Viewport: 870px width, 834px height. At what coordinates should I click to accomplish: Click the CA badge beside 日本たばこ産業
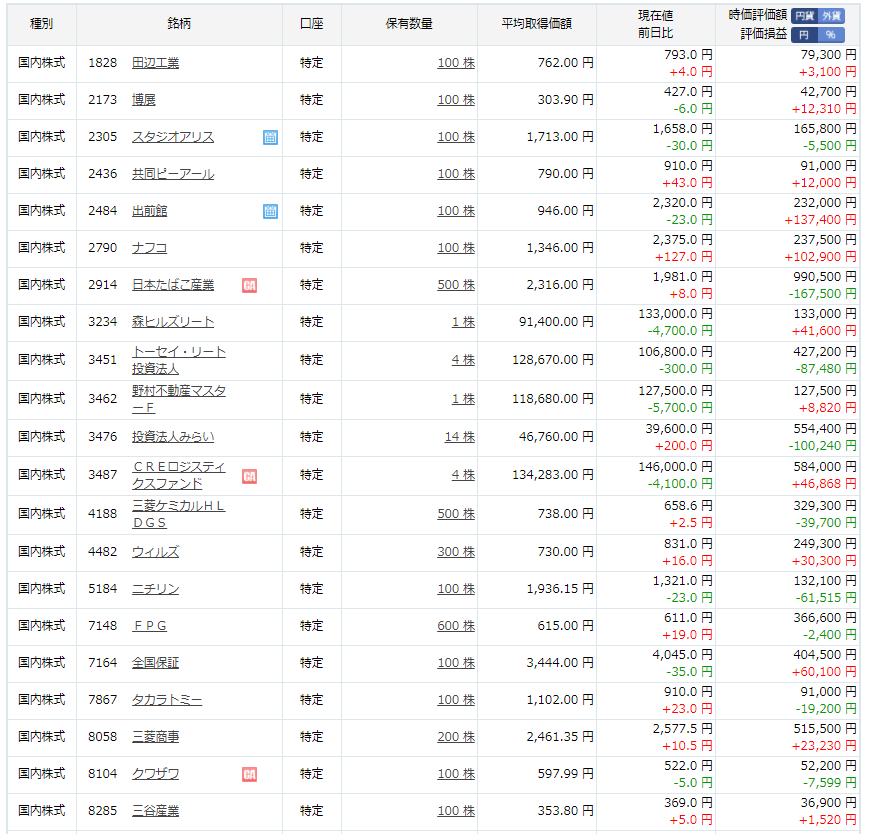[x=250, y=285]
